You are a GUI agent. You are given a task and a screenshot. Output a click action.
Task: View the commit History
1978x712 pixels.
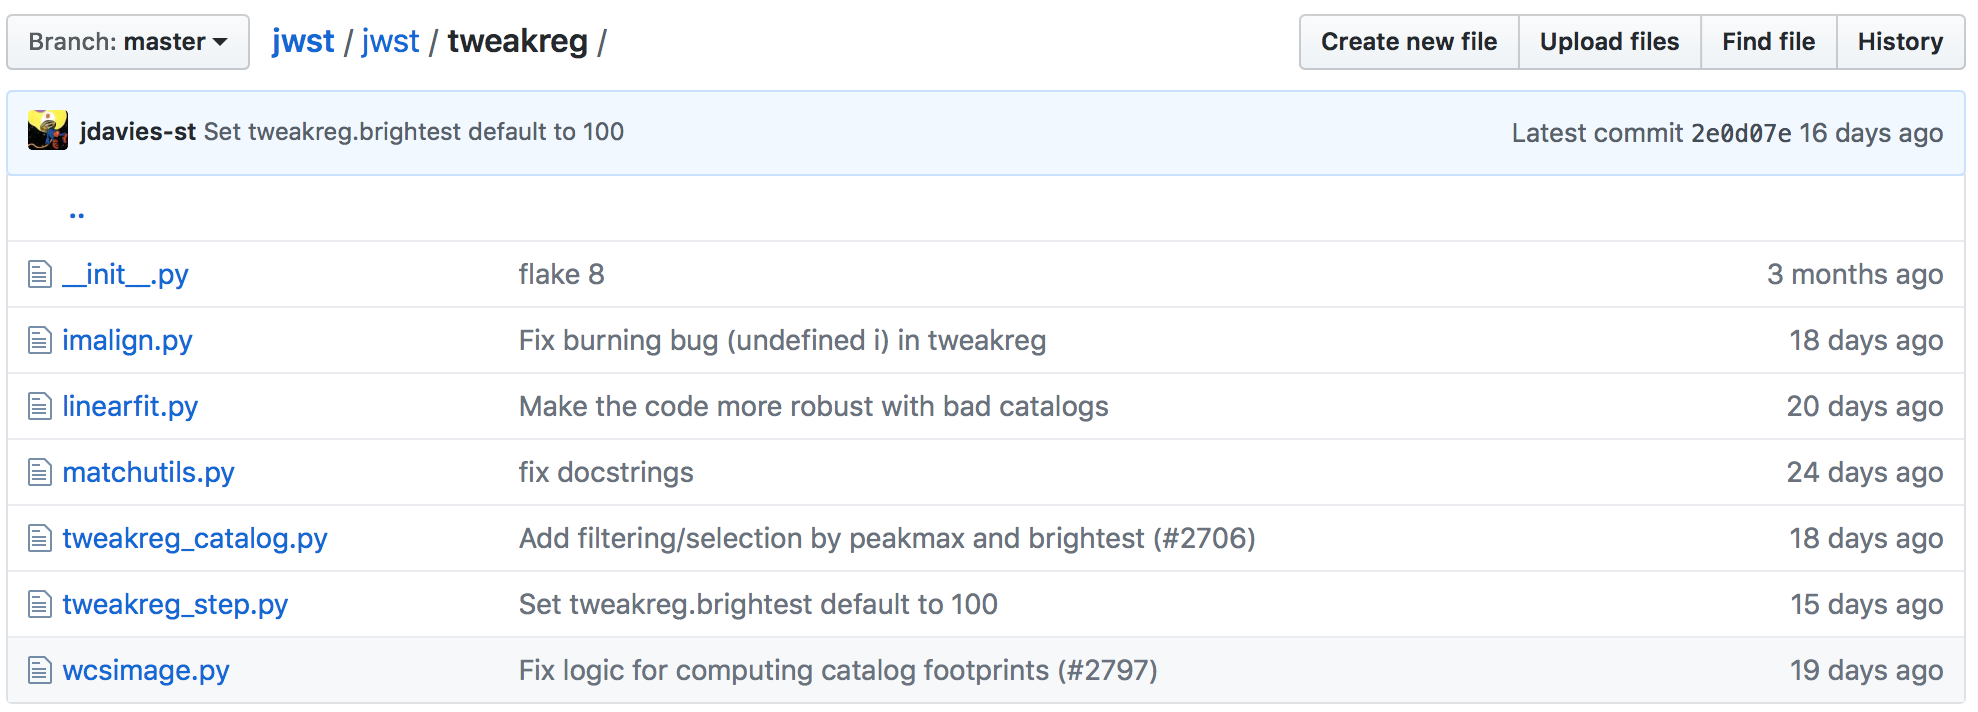coord(1899,42)
